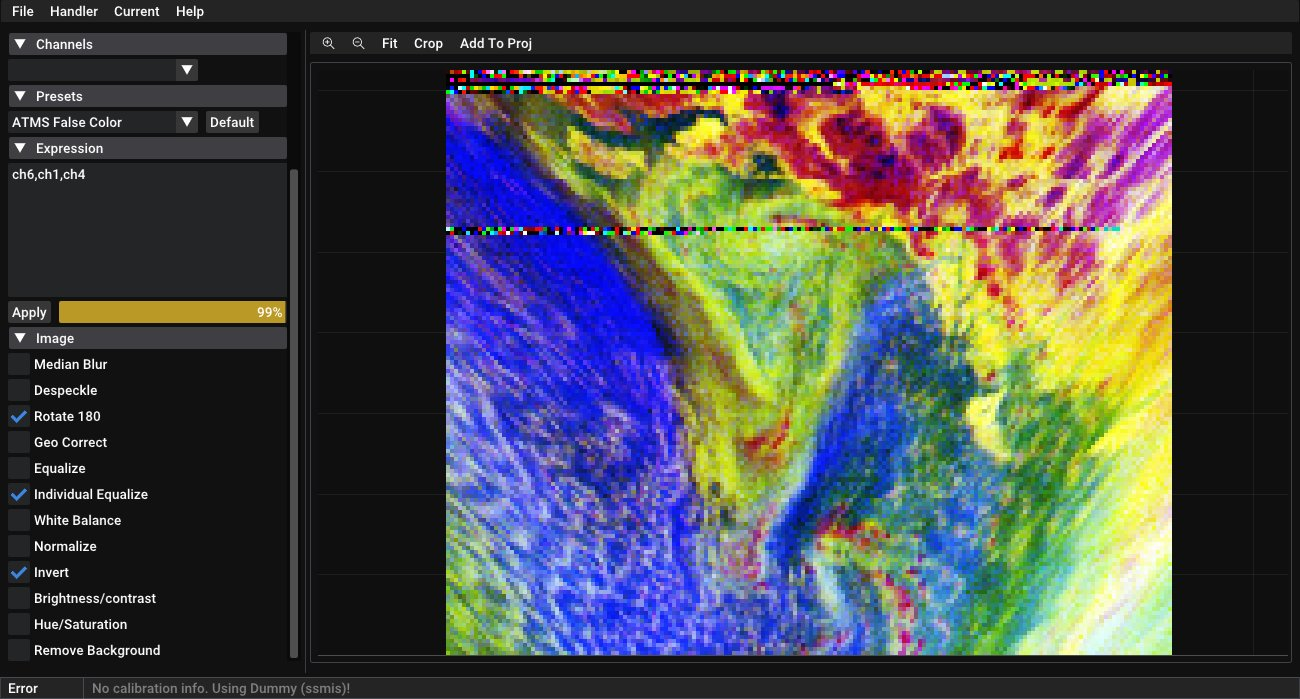The width and height of the screenshot is (1300, 699).
Task: Click the yellow 99% progress bar
Action: [171, 312]
